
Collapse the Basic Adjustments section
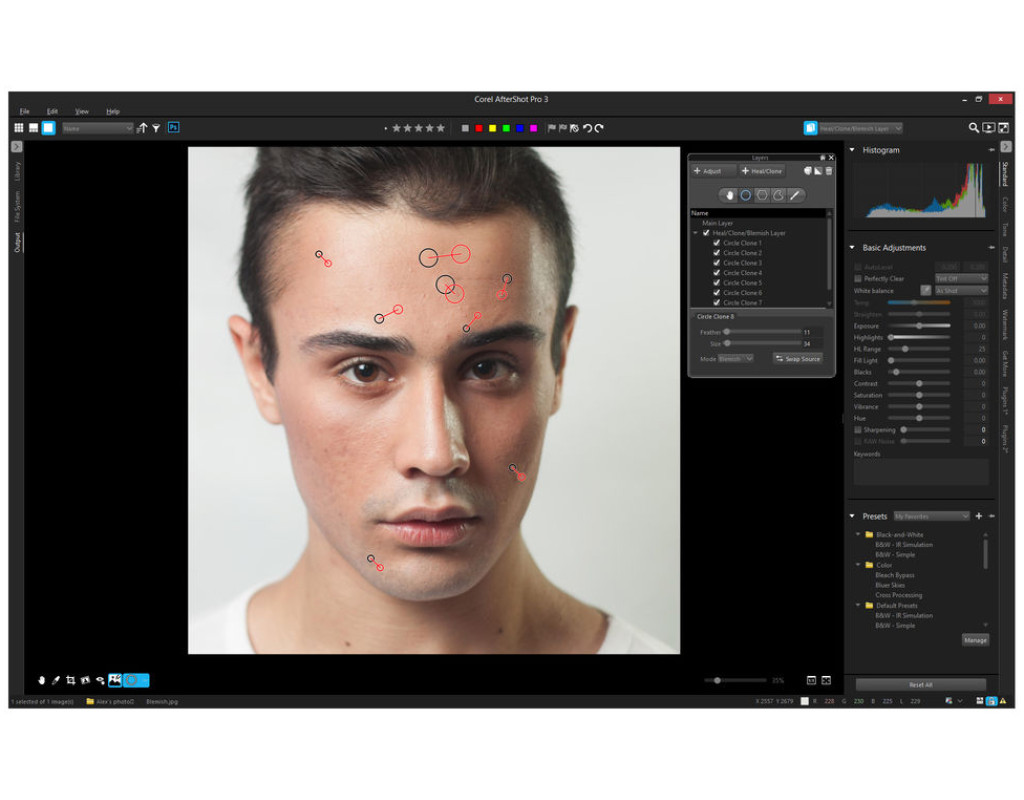coord(853,248)
